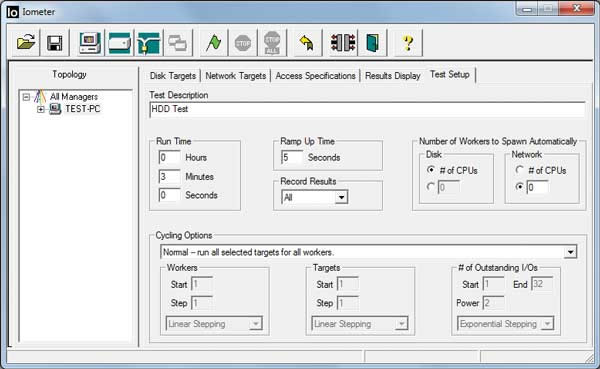Reset the workers with yellow arrow icon

point(307,42)
